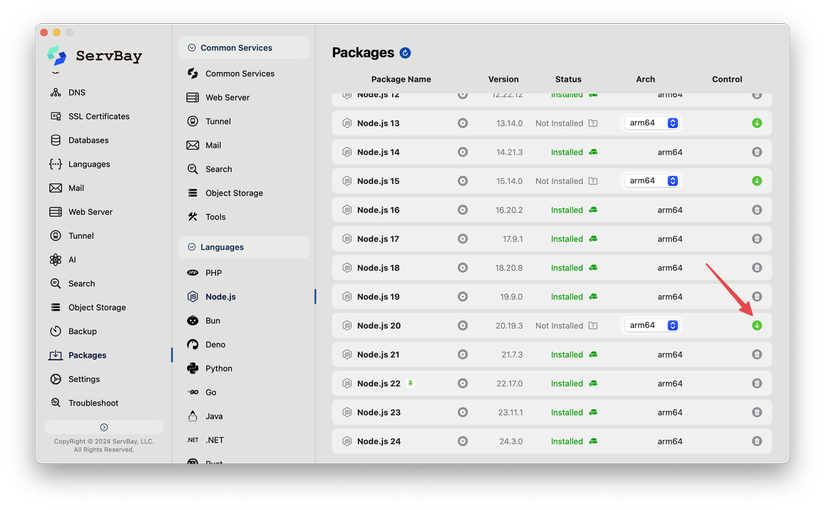Click the trash icon on Node.js 18 row
Image resolution: width=825 pixels, height=510 pixels.
(757, 268)
